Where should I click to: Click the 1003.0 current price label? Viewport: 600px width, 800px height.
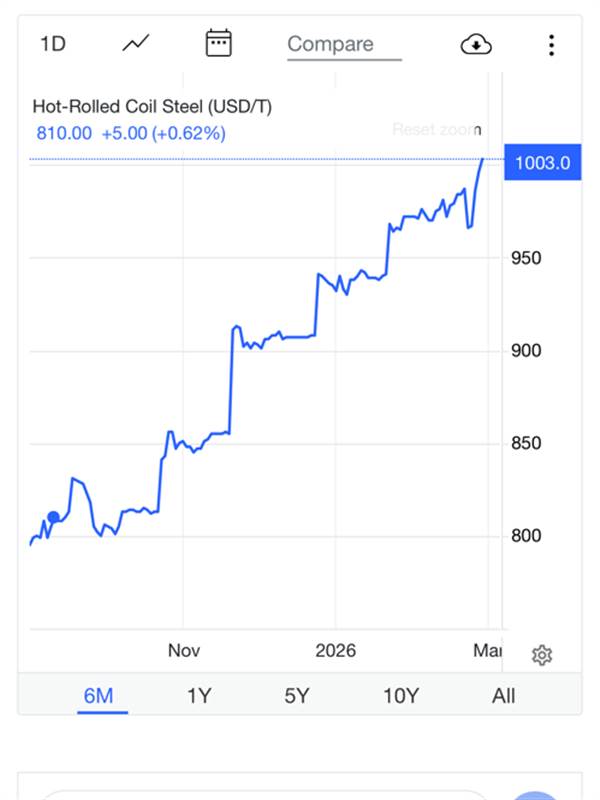click(x=542, y=163)
